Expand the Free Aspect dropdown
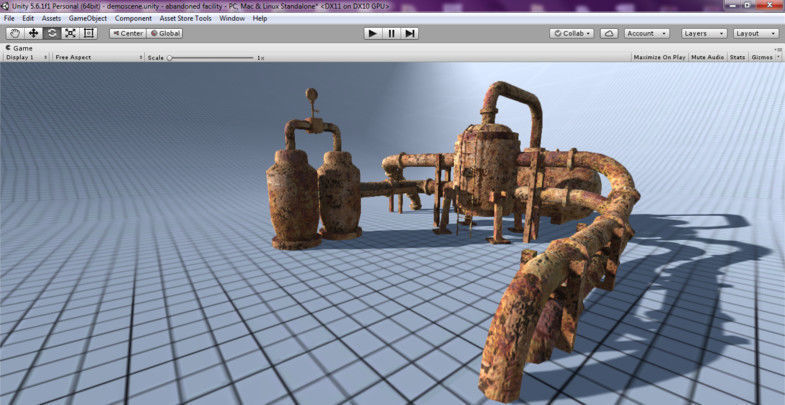Screen dimensions: 785x405 pos(99,58)
